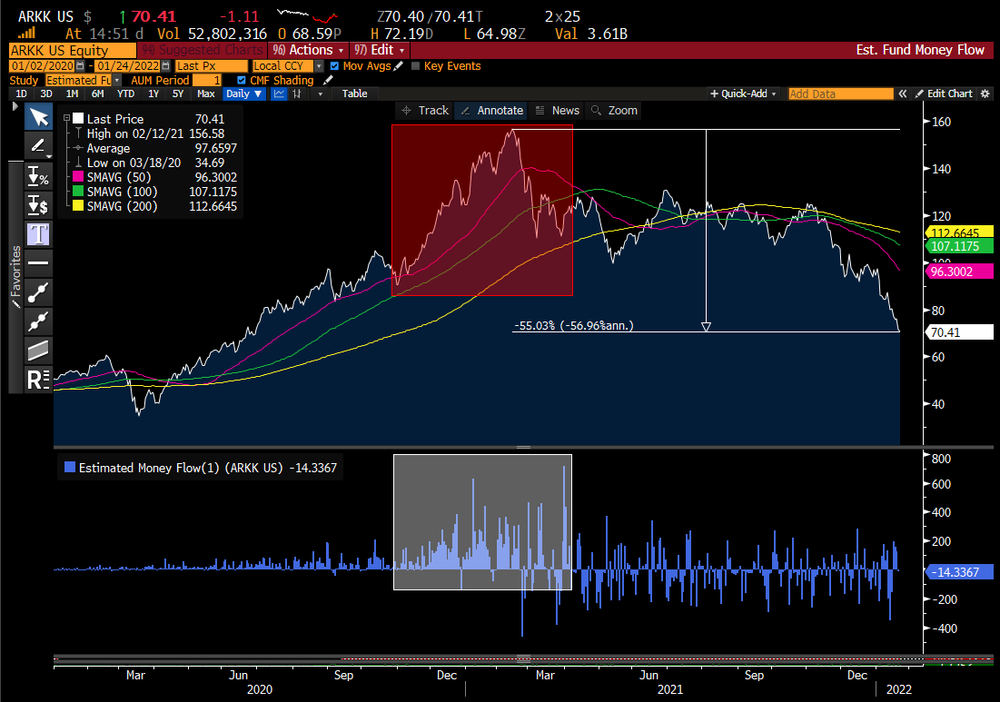This screenshot has width=1000, height=702.
Task: Click the Edit Chart button
Action: pos(944,94)
